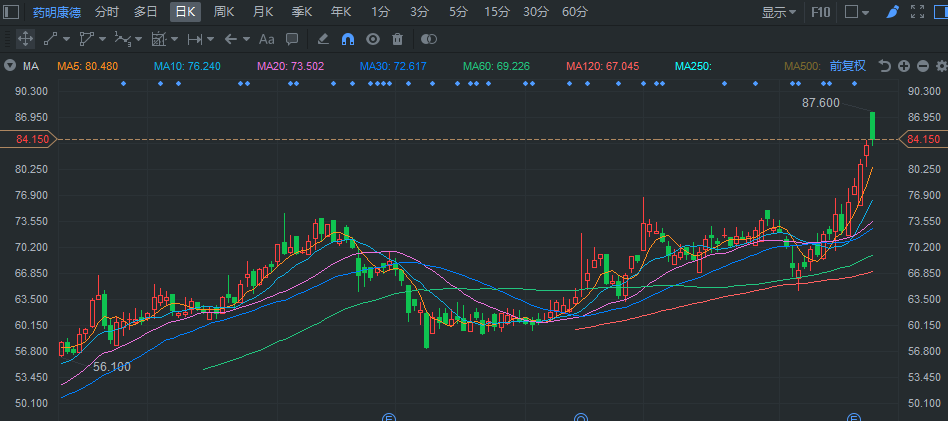Expand range ruler tool dropdown arrow
Screen dimensions: 948x421
(210, 39)
